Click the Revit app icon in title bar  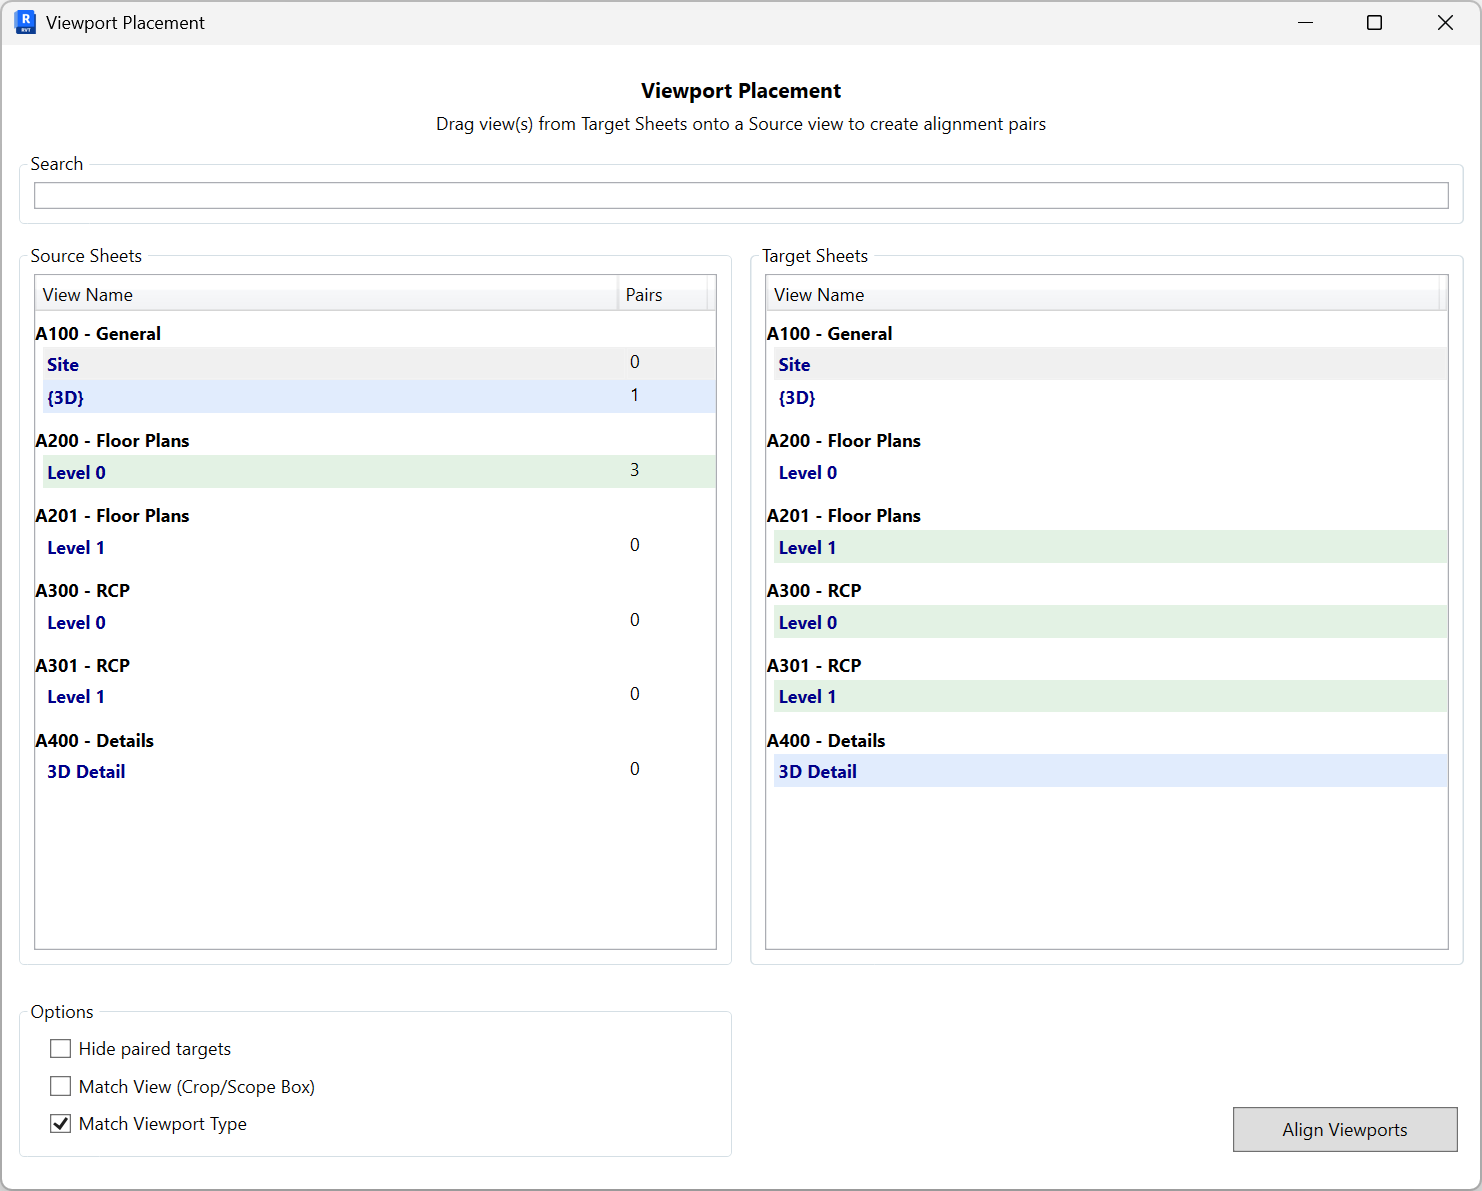(24, 22)
